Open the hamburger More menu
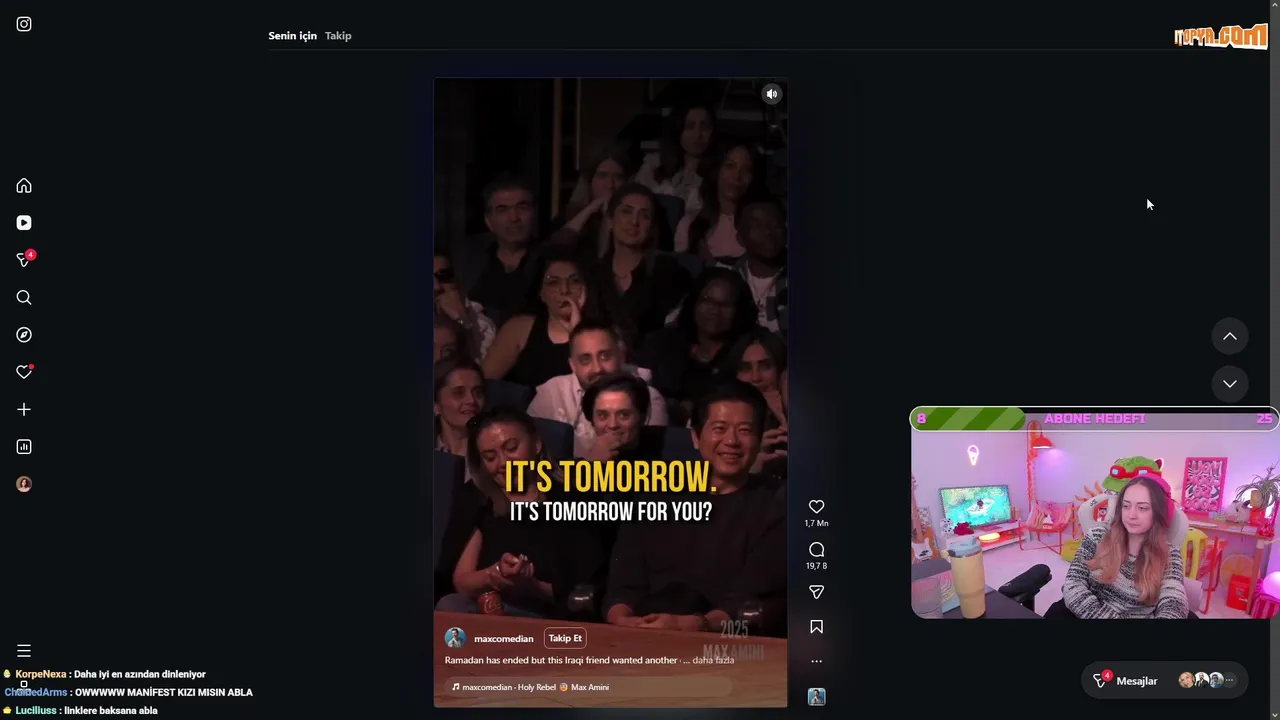Image resolution: width=1280 pixels, height=720 pixels. point(24,651)
